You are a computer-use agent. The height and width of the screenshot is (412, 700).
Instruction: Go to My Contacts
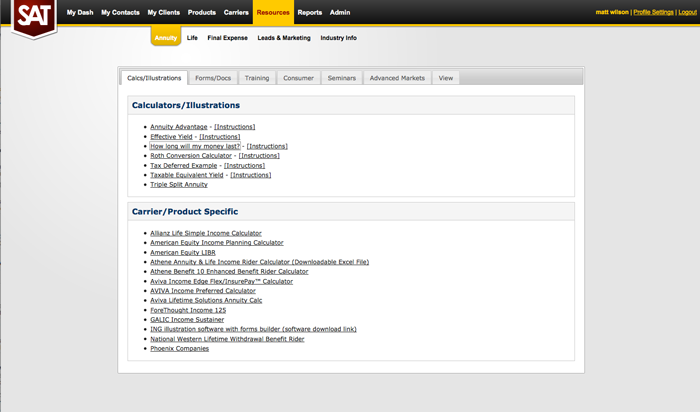tap(120, 12)
